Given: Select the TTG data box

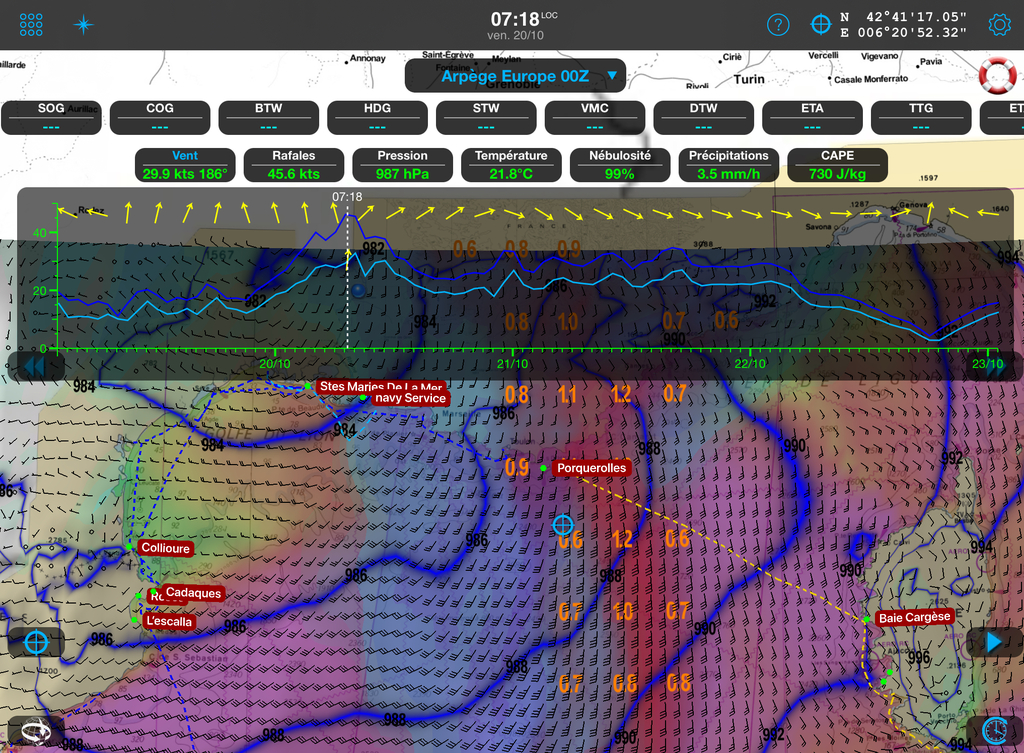Looking at the screenshot, I should (921, 117).
